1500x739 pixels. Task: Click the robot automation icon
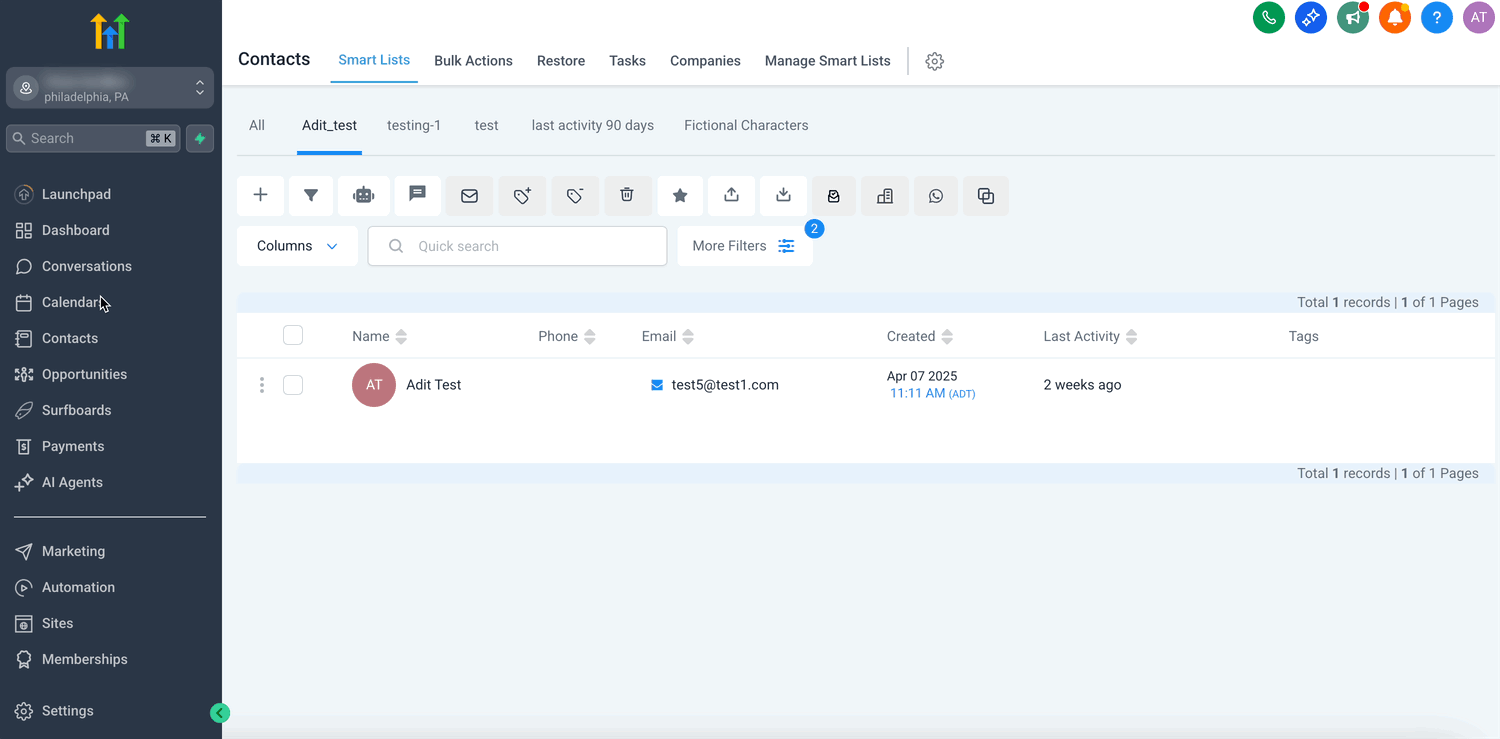pyautogui.click(x=364, y=196)
